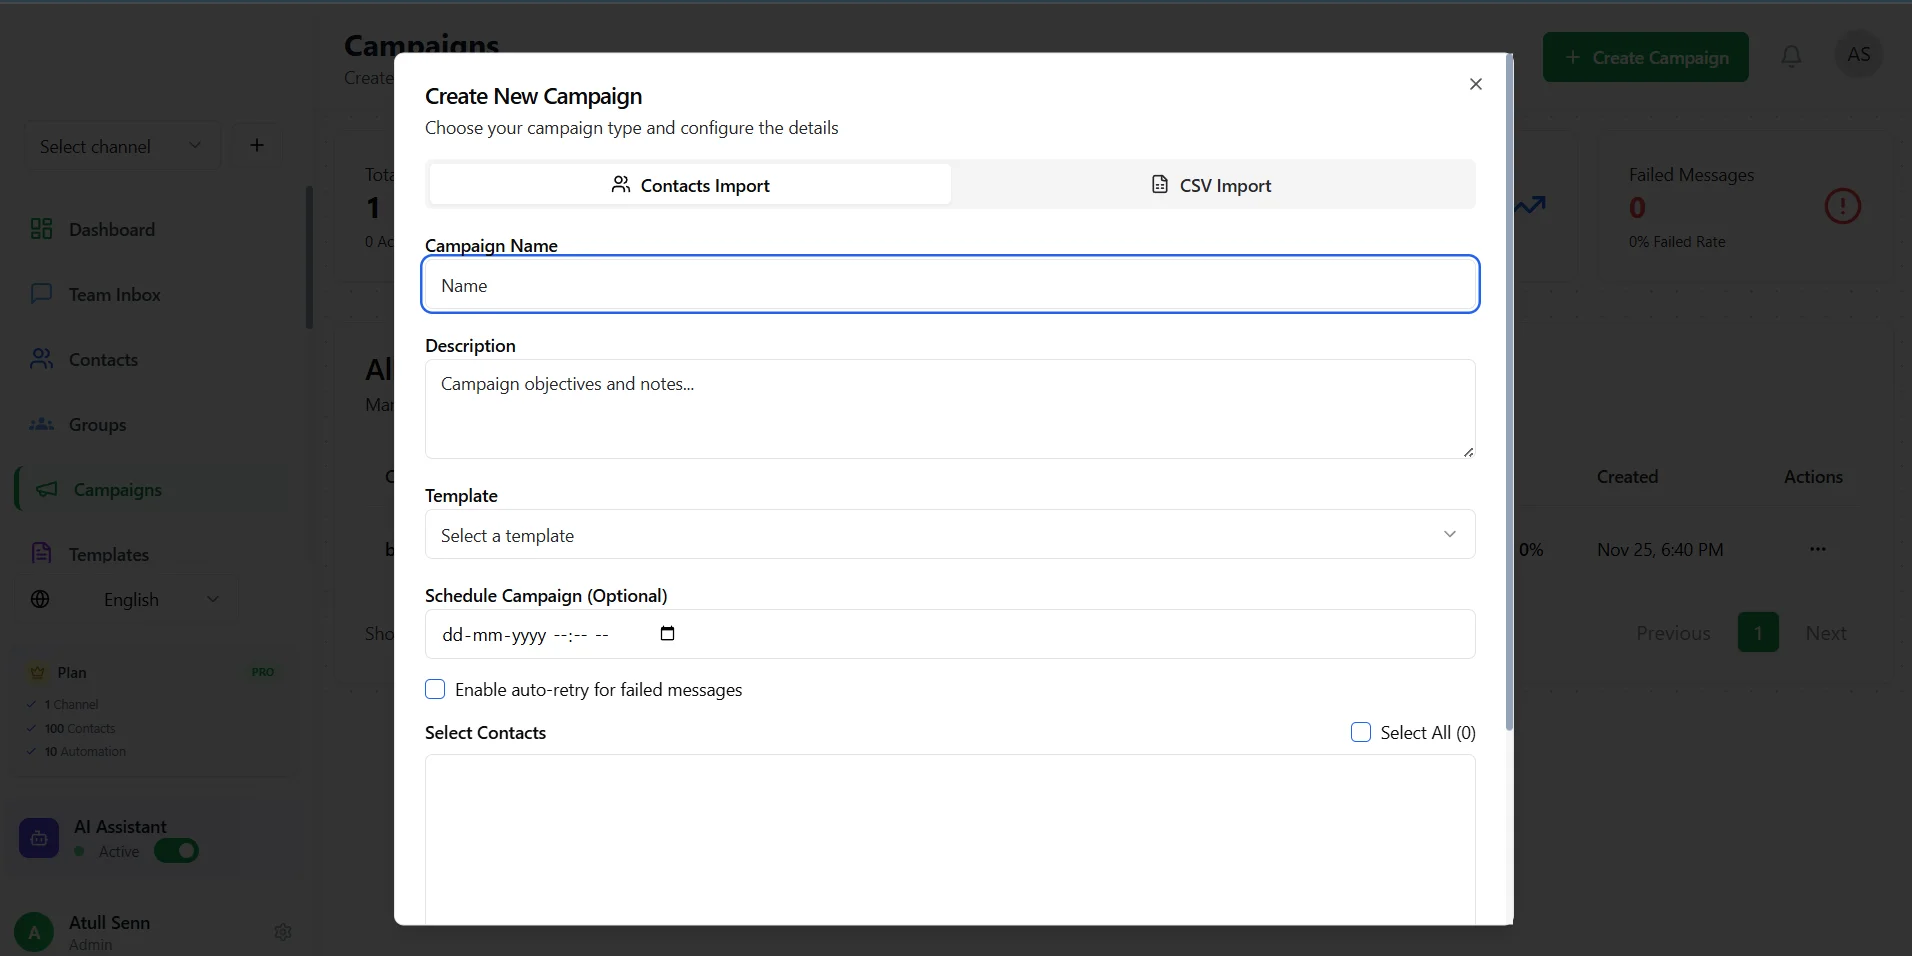Open Team Inbox from the sidebar

pos(114,294)
